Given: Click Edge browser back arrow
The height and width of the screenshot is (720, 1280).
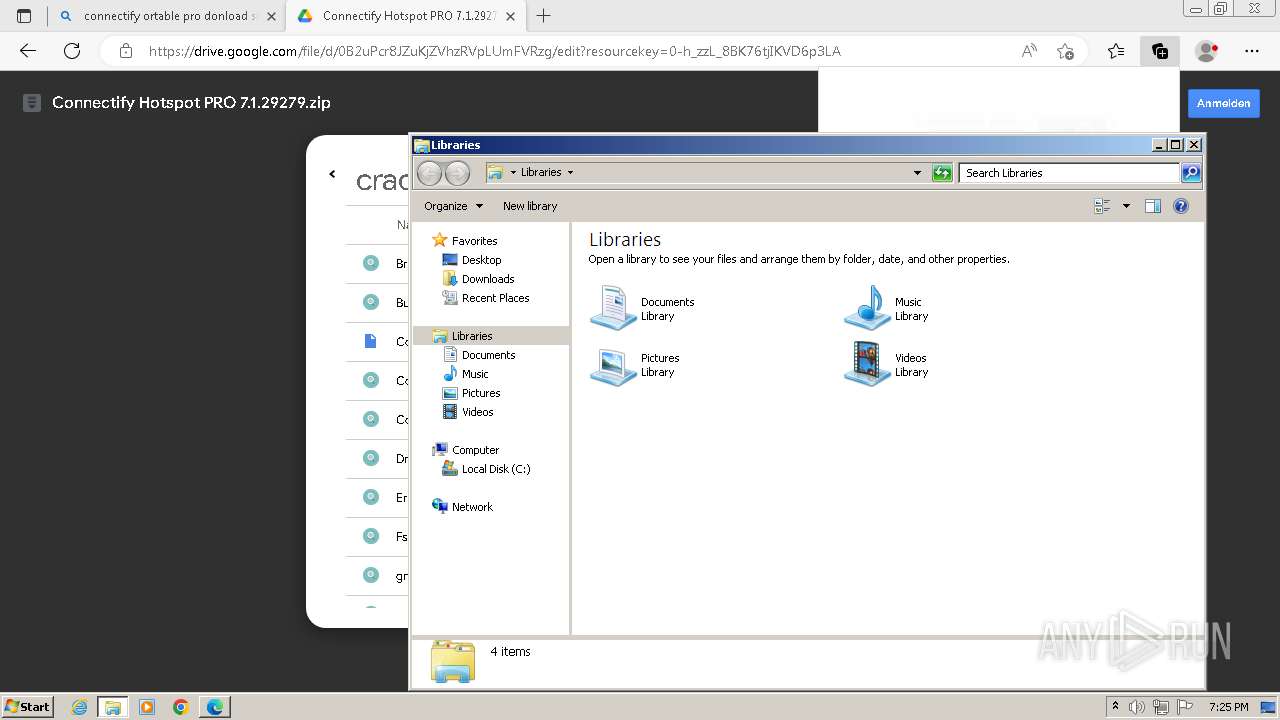Looking at the screenshot, I should pos(28,51).
